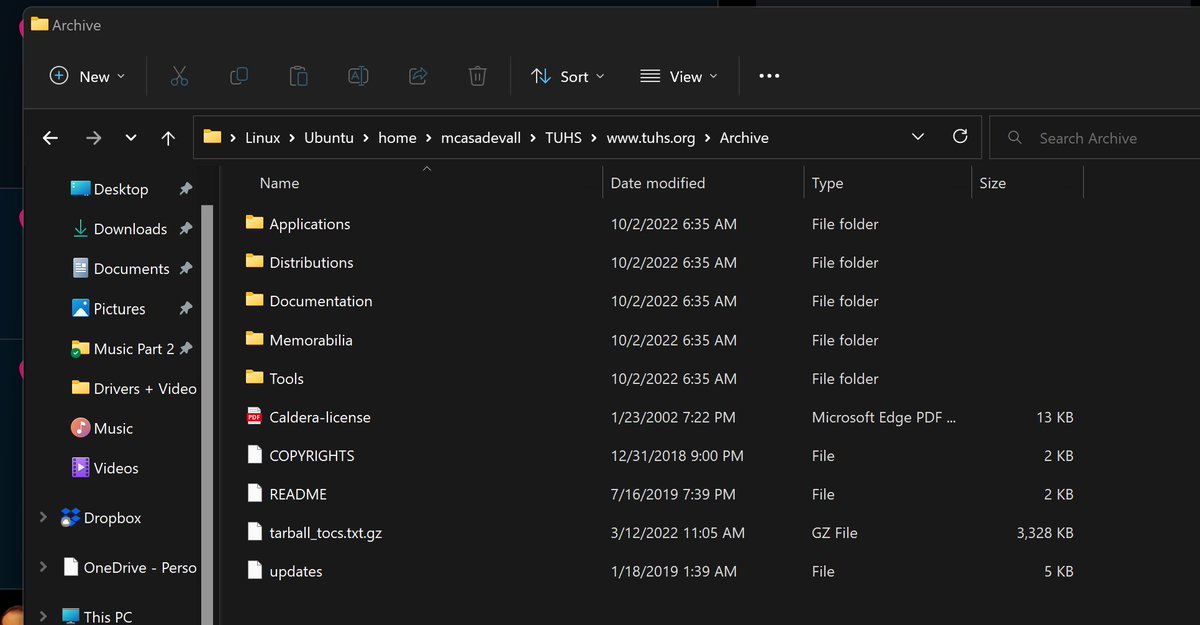Screen dimensions: 1200x625
Task: Click the GZ File type cell
Action: pos(835,533)
